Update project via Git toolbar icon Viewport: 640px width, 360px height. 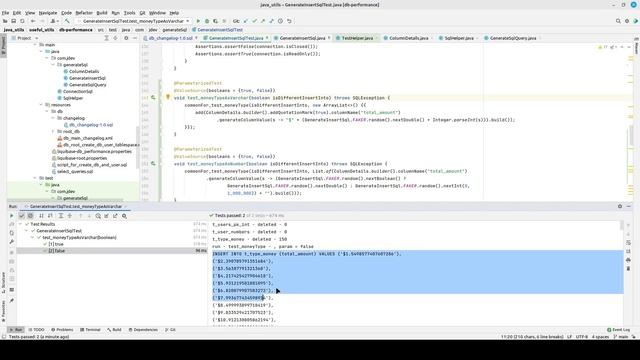click(x=246, y=21)
